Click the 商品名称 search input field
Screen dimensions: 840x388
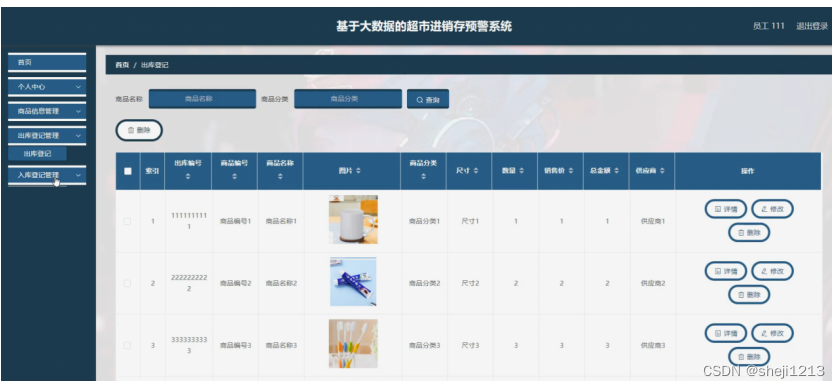click(x=202, y=99)
